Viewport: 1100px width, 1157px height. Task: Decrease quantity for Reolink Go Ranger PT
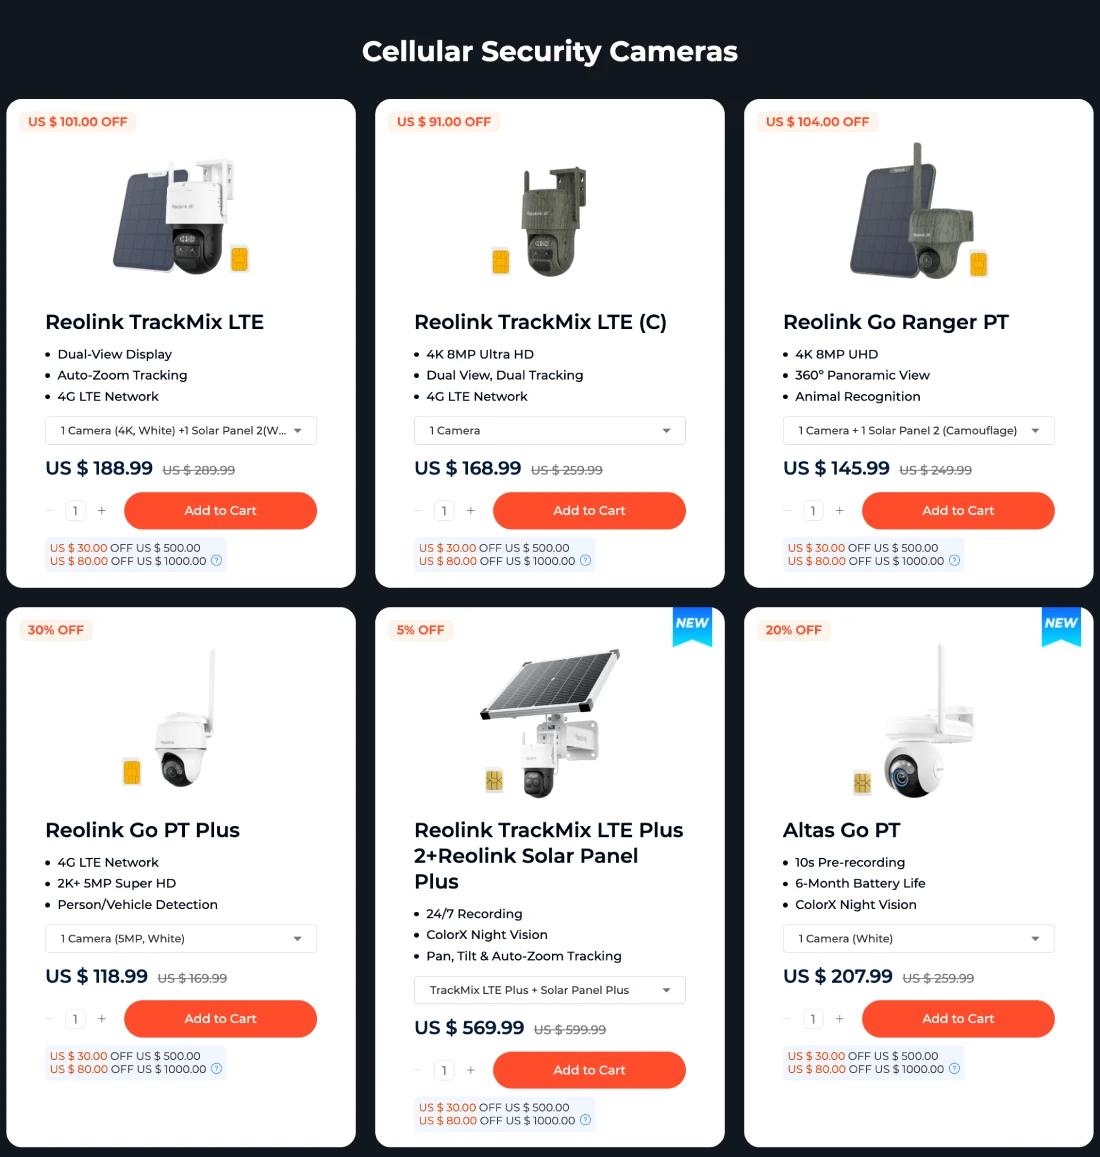tap(787, 511)
